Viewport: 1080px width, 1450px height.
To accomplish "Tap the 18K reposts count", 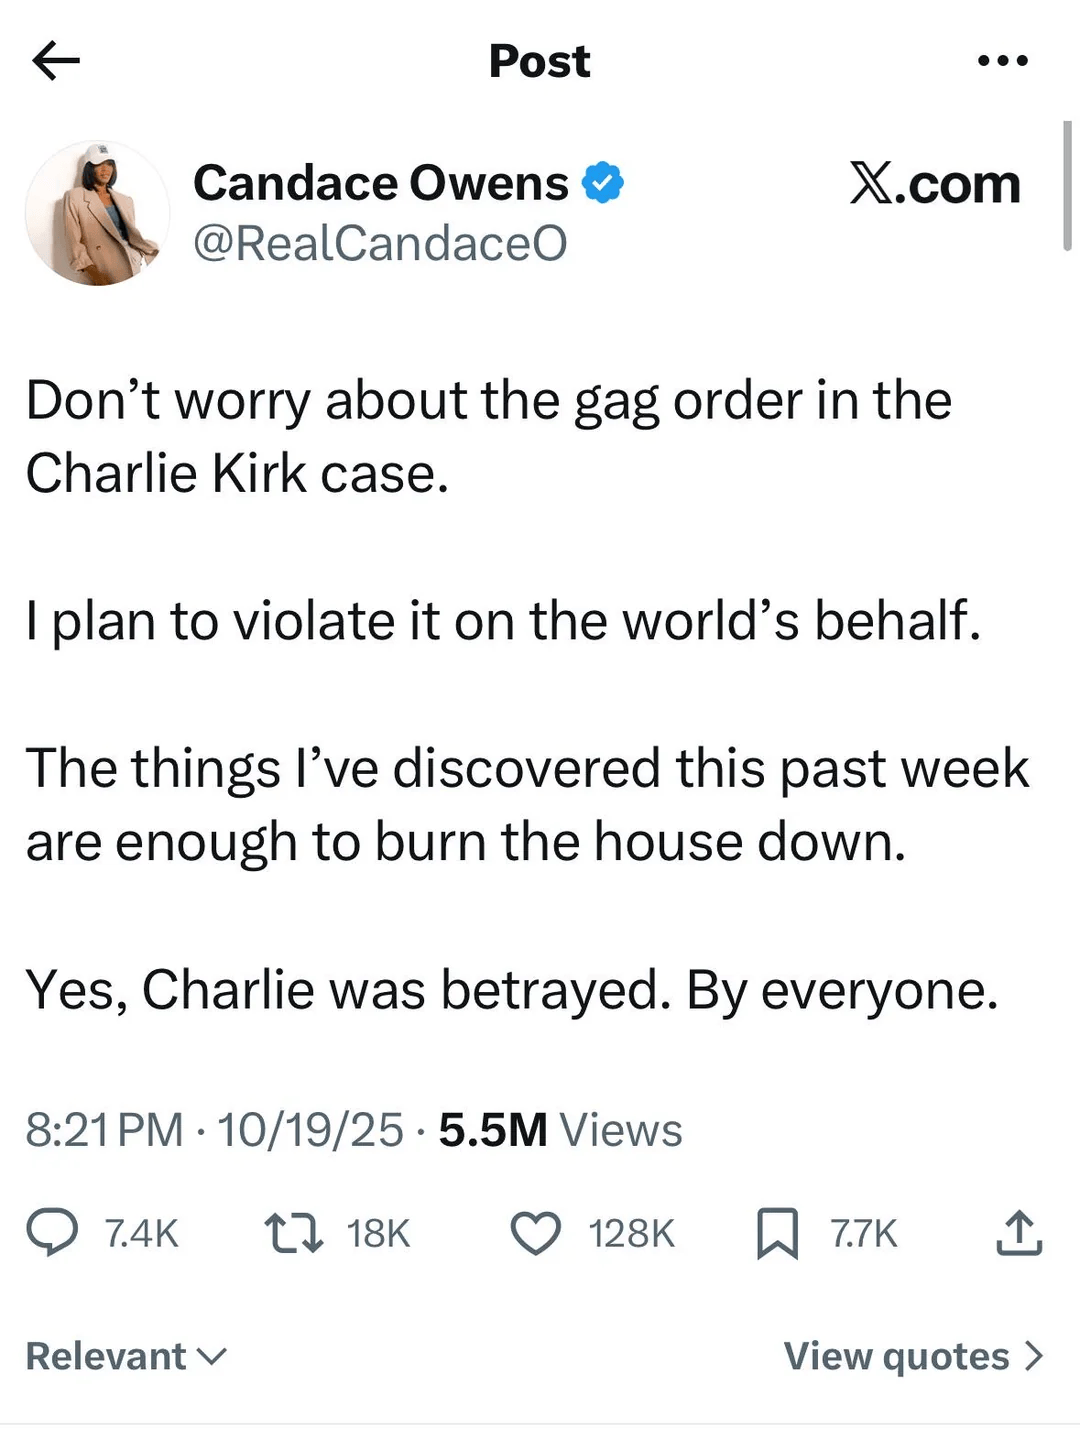I will tap(378, 1233).
